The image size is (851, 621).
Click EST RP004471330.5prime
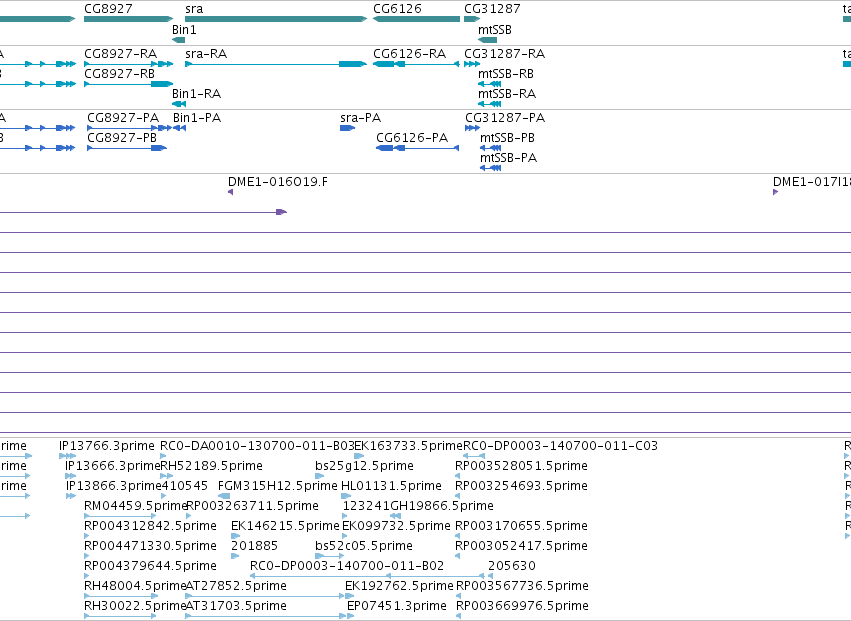point(87,556)
